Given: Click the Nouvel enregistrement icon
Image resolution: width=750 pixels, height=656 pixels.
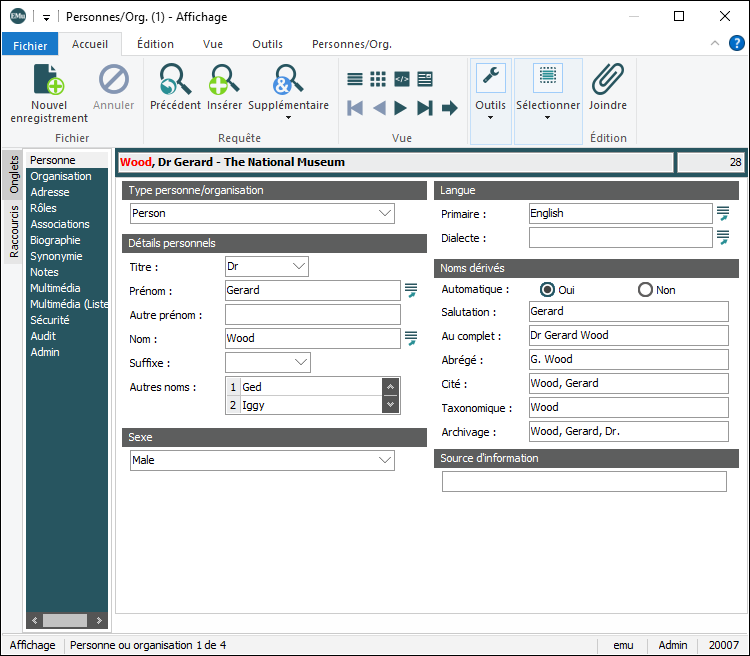Looking at the screenshot, I should (x=48, y=80).
